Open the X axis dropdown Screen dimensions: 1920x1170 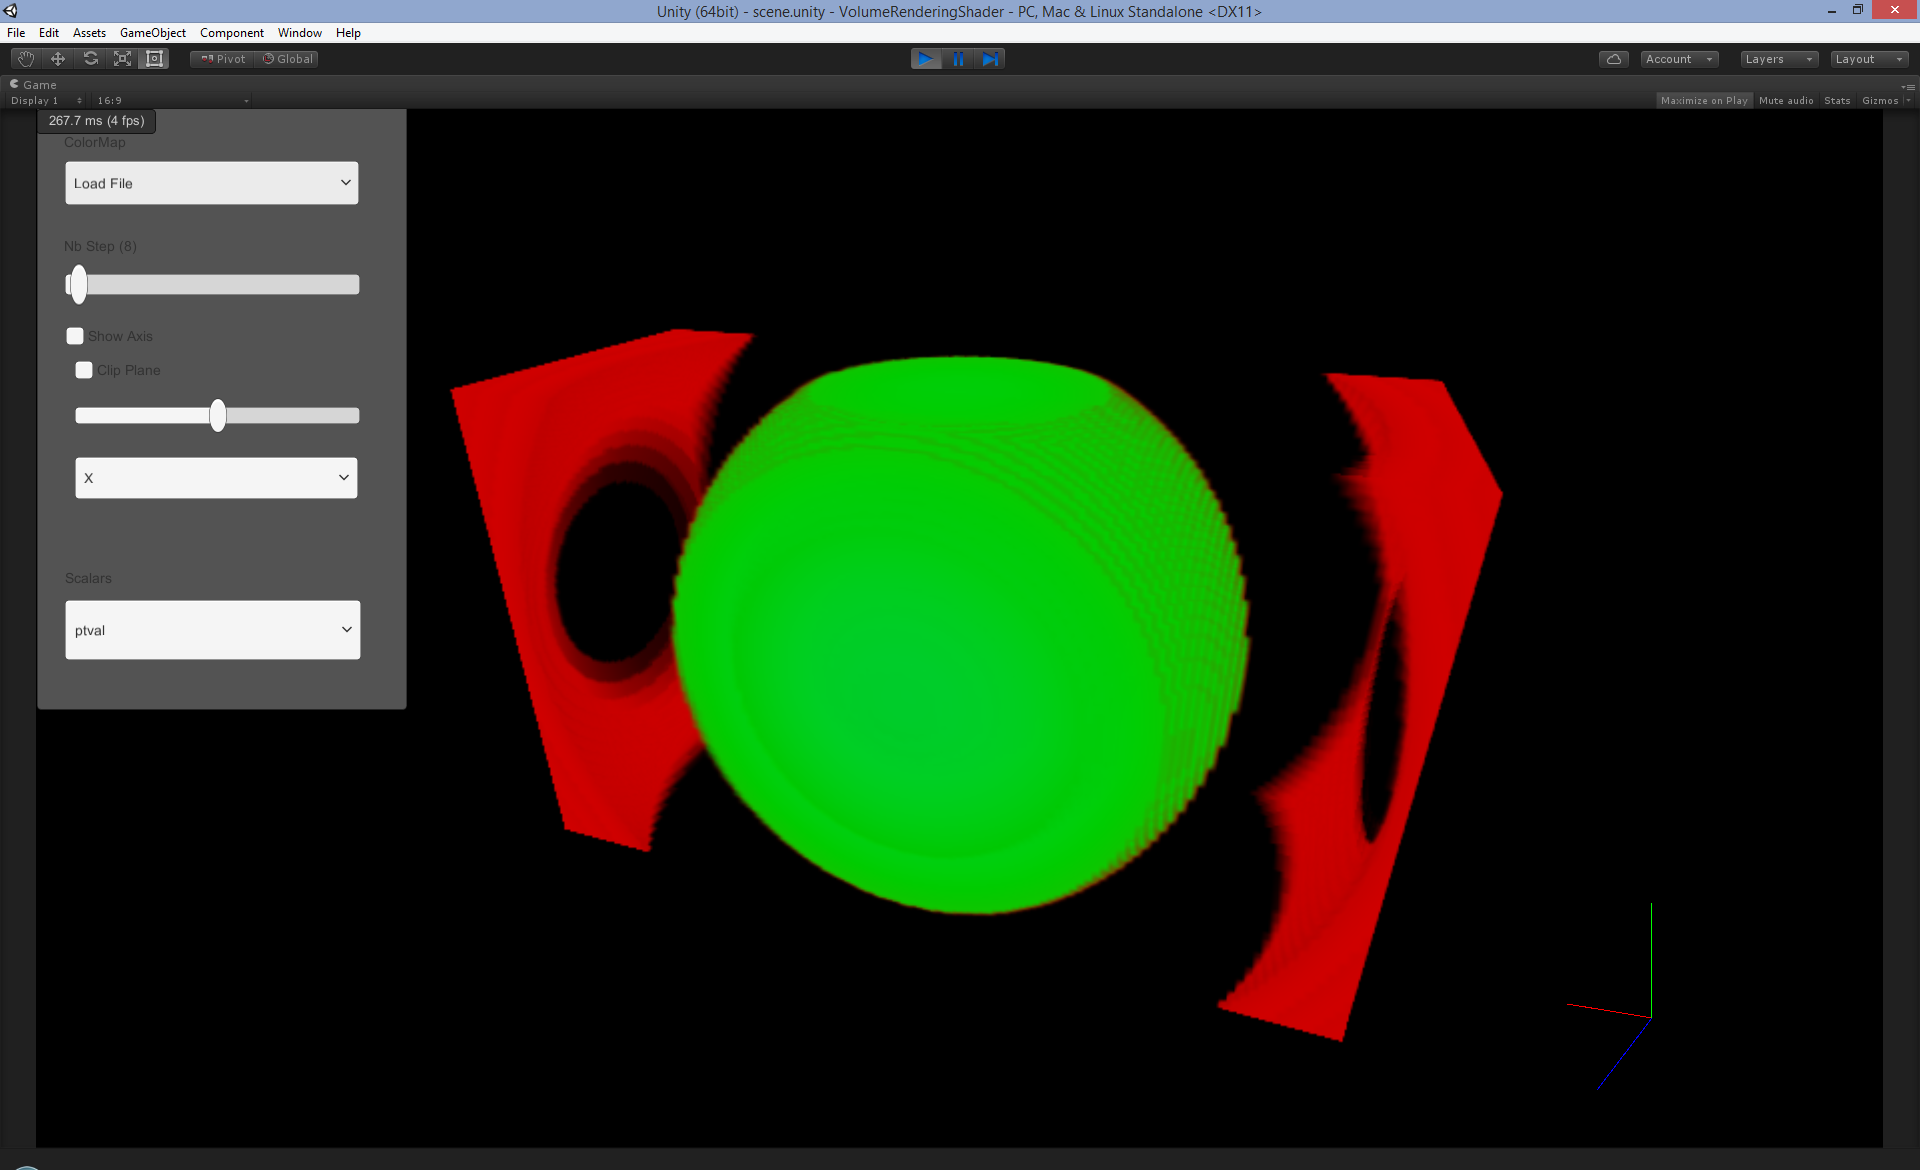coord(216,478)
